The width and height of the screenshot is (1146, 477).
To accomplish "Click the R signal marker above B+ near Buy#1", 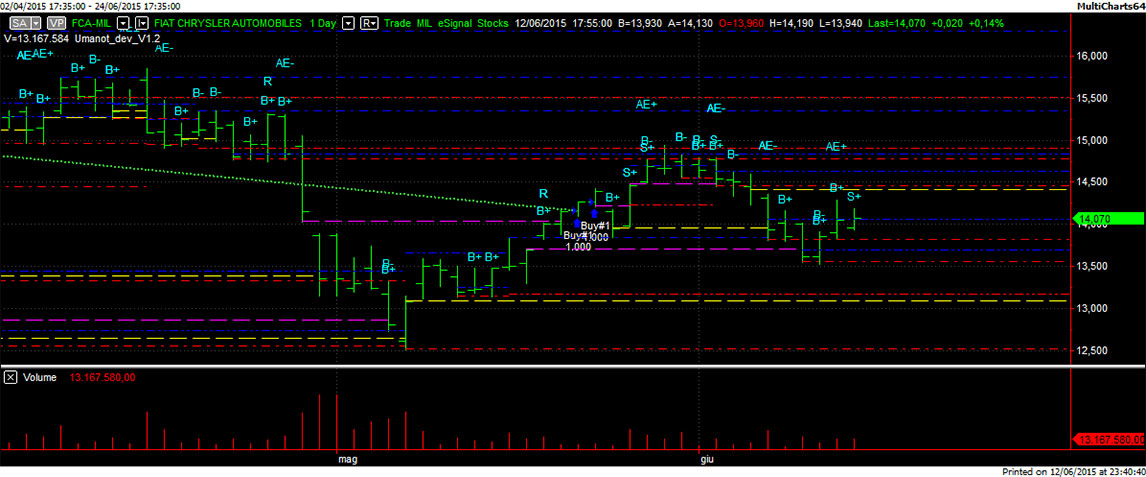I will [543, 193].
